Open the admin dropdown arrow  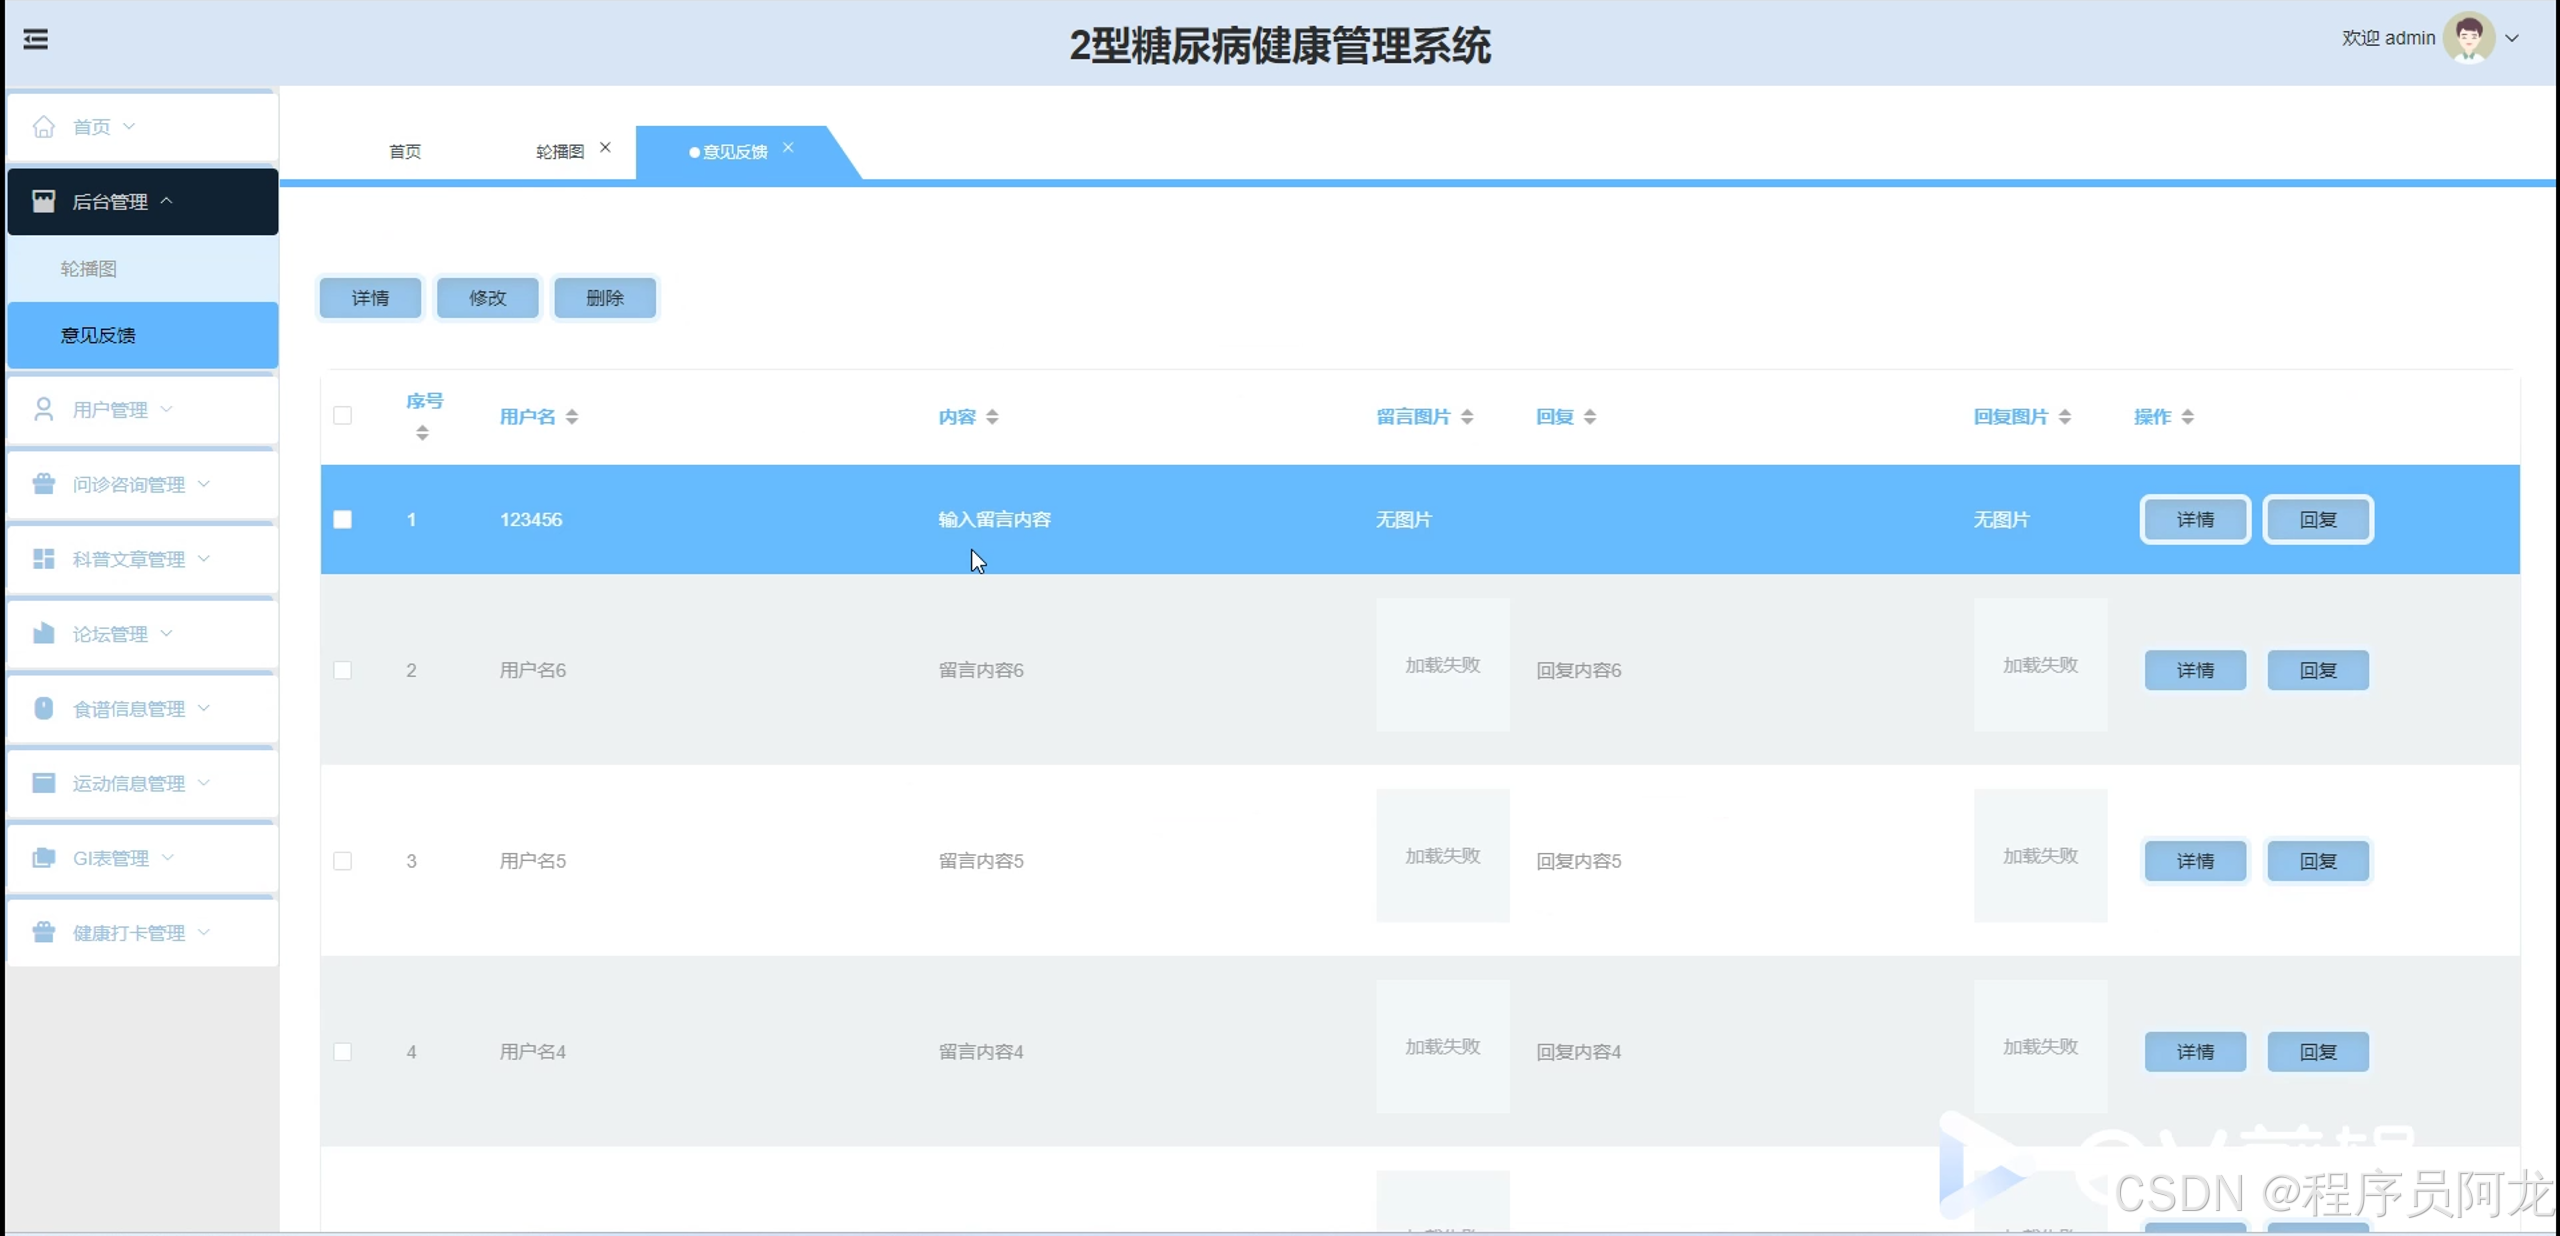[x=2512, y=38]
